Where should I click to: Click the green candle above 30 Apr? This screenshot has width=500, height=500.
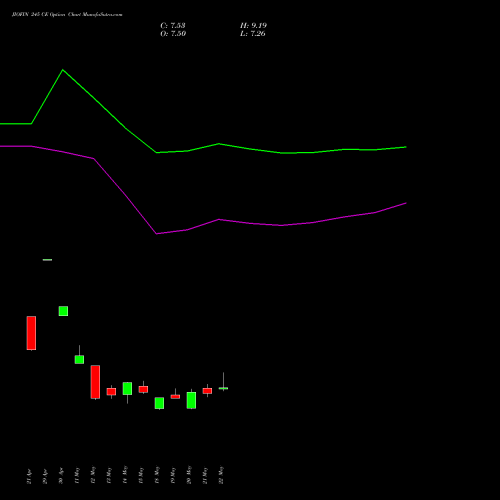coord(63,311)
